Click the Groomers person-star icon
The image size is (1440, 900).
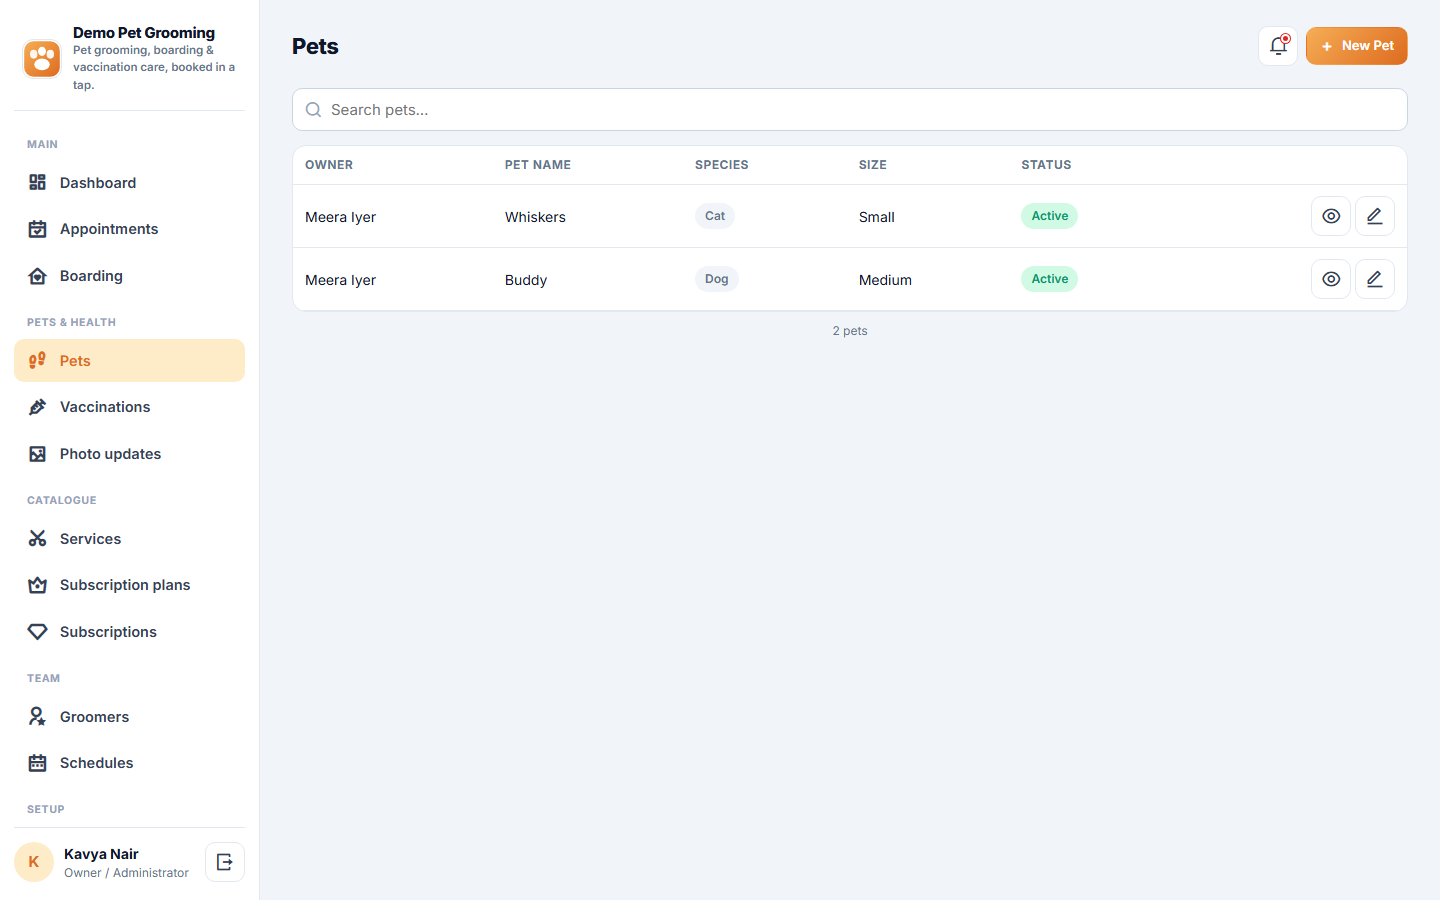(x=38, y=717)
